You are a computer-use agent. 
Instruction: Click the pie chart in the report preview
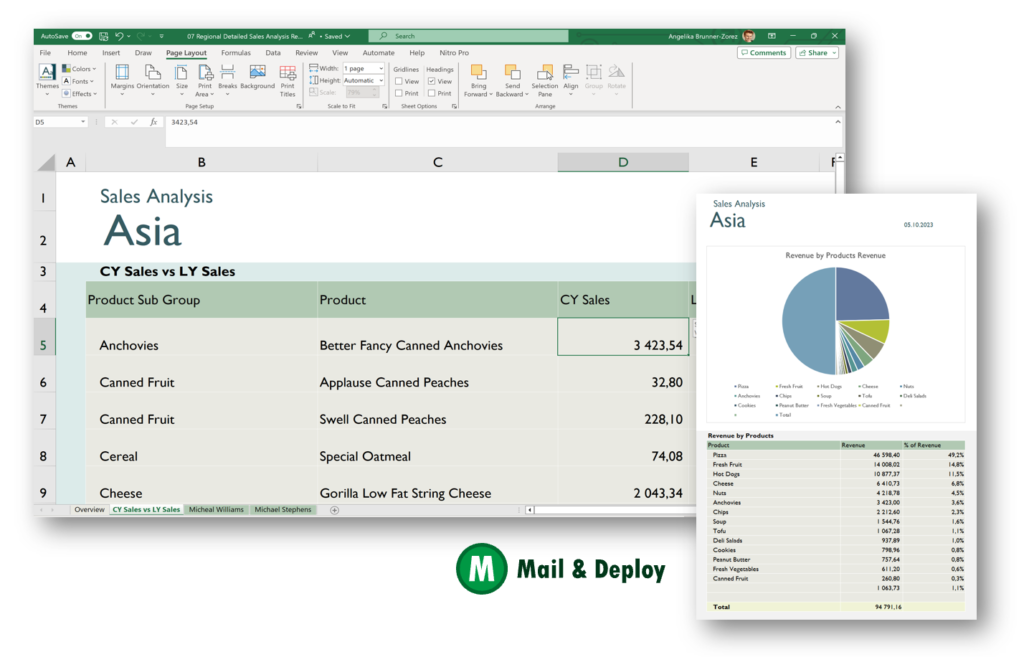pos(835,321)
